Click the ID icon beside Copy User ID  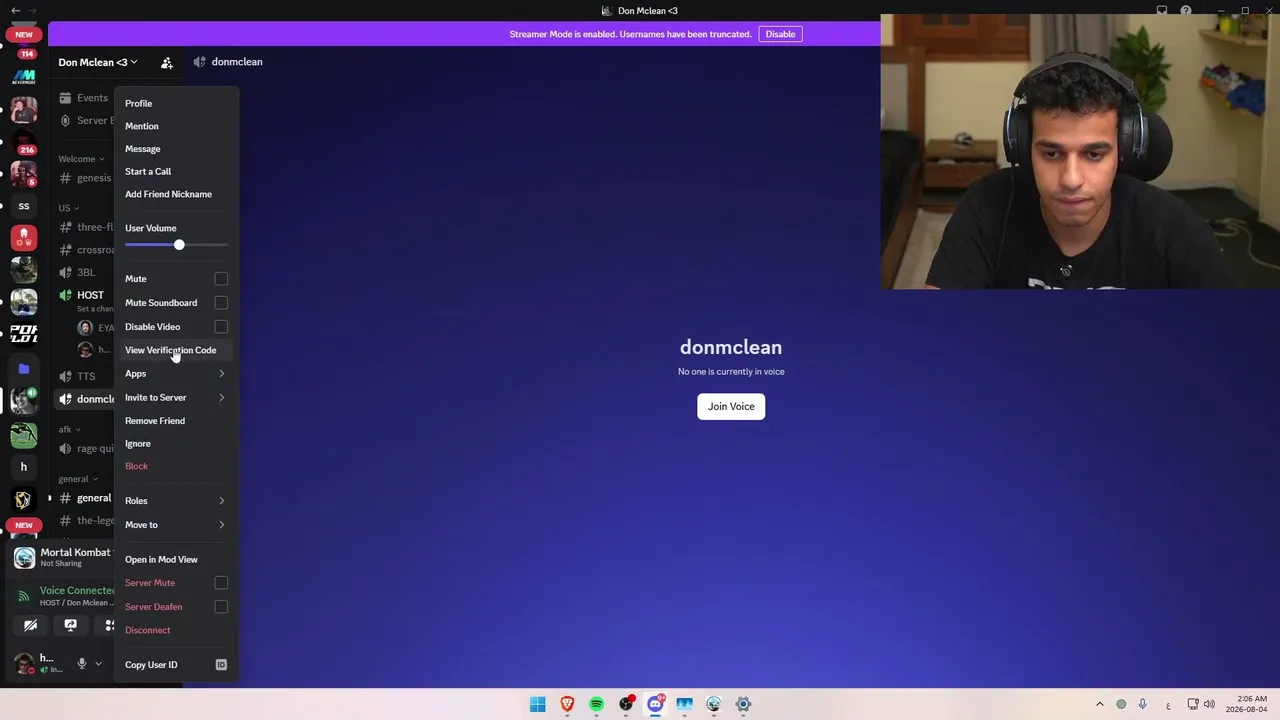[x=221, y=665]
